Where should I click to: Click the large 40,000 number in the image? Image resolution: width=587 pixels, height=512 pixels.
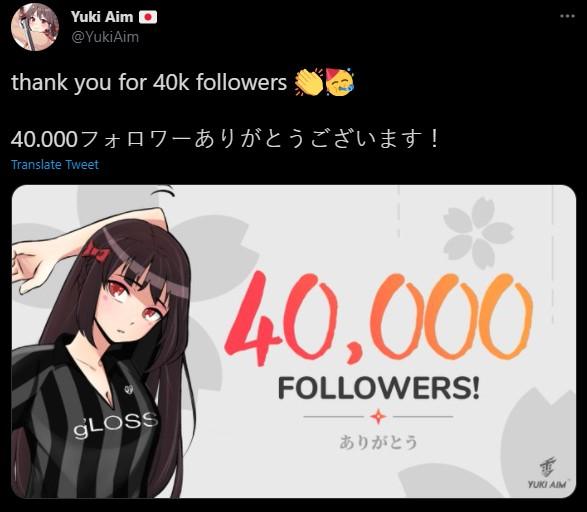pos(378,319)
